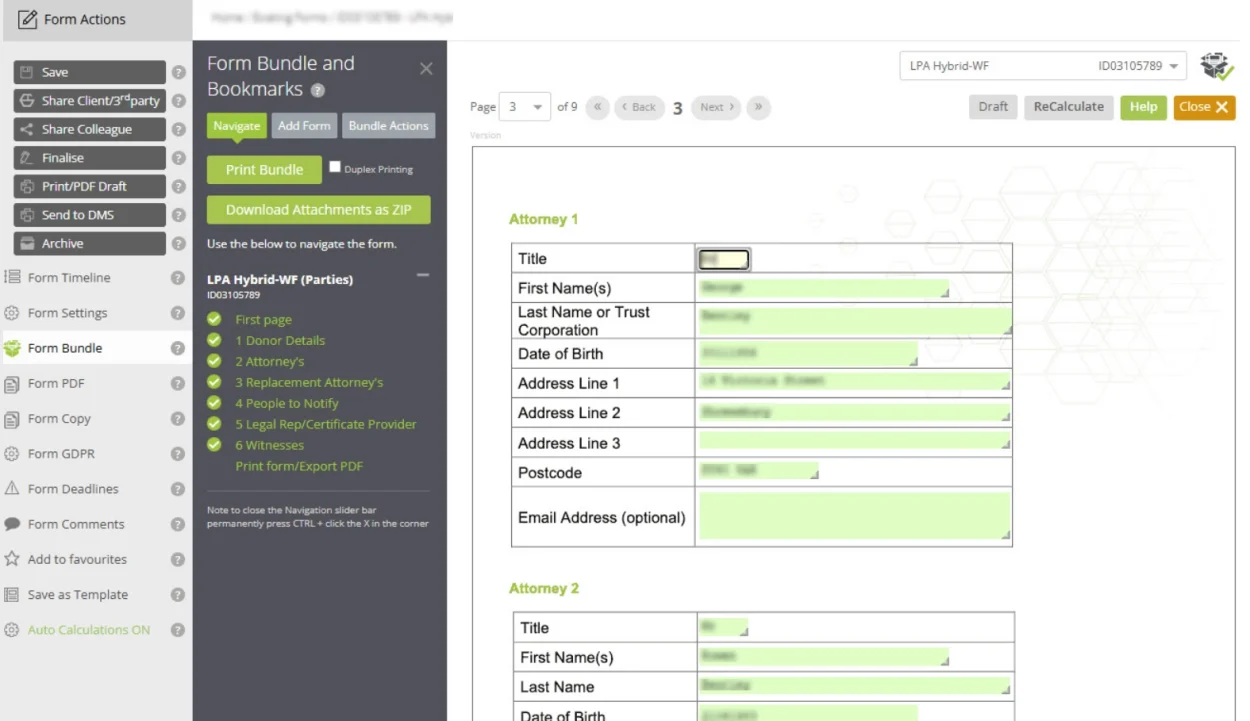Toggle Auto Calculations off

(11, 629)
